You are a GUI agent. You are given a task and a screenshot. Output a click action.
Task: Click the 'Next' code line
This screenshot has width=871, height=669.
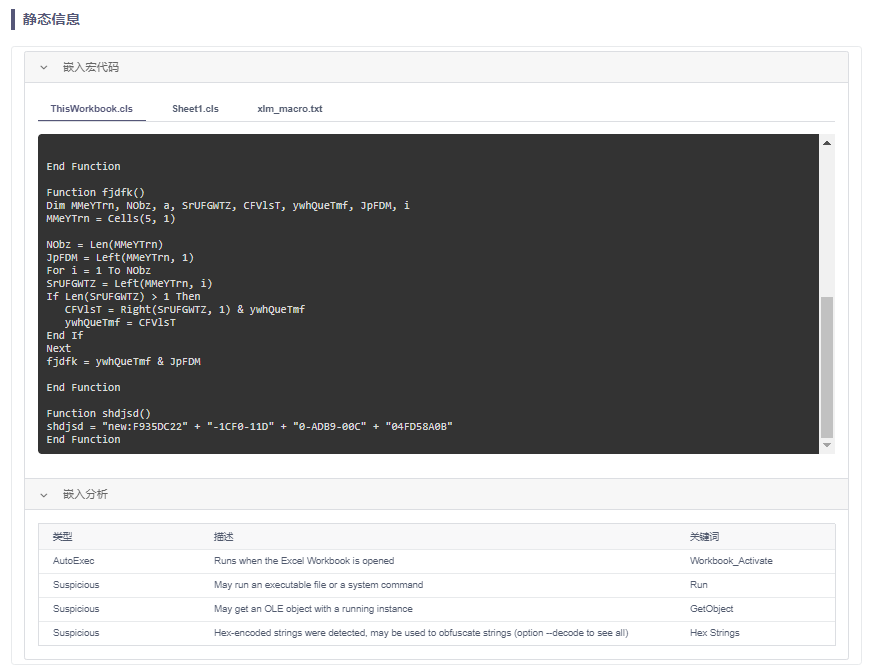[x=59, y=349]
